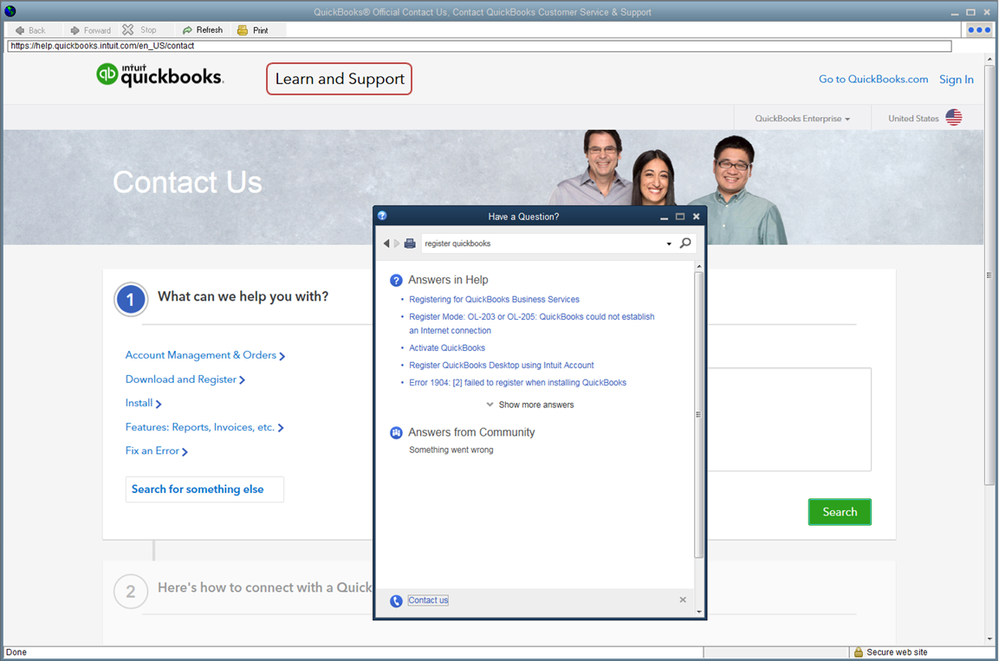The height and width of the screenshot is (661, 999).
Task: Click the US flag icon
Action: pyautogui.click(x=954, y=117)
